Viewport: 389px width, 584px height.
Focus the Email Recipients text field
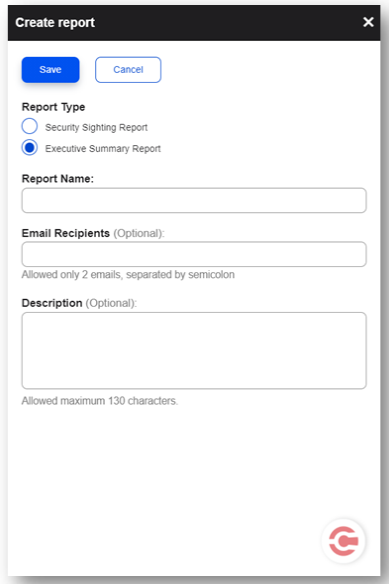click(x=194, y=254)
